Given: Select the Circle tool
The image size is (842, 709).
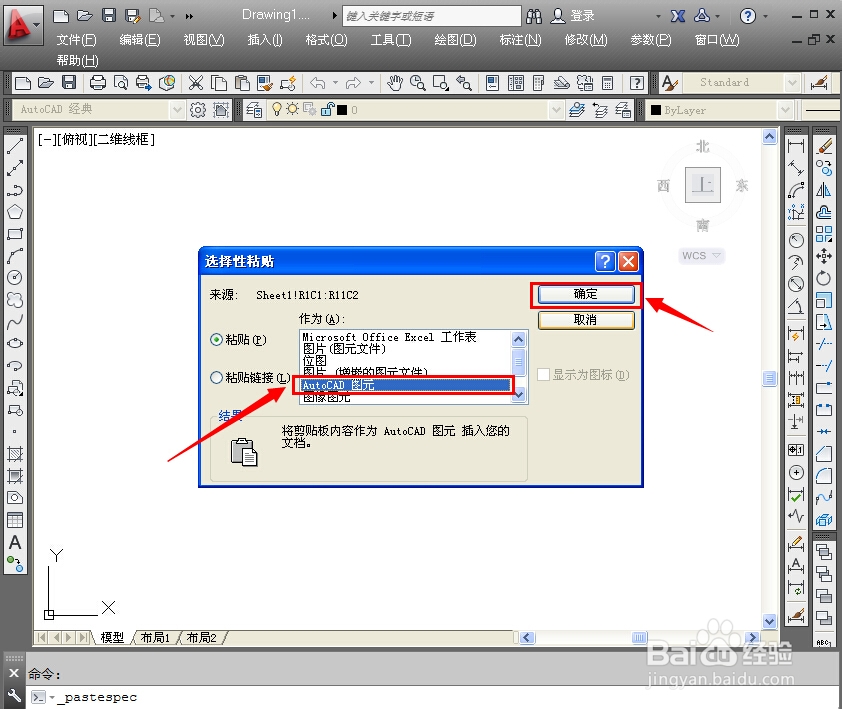Looking at the screenshot, I should [14, 278].
